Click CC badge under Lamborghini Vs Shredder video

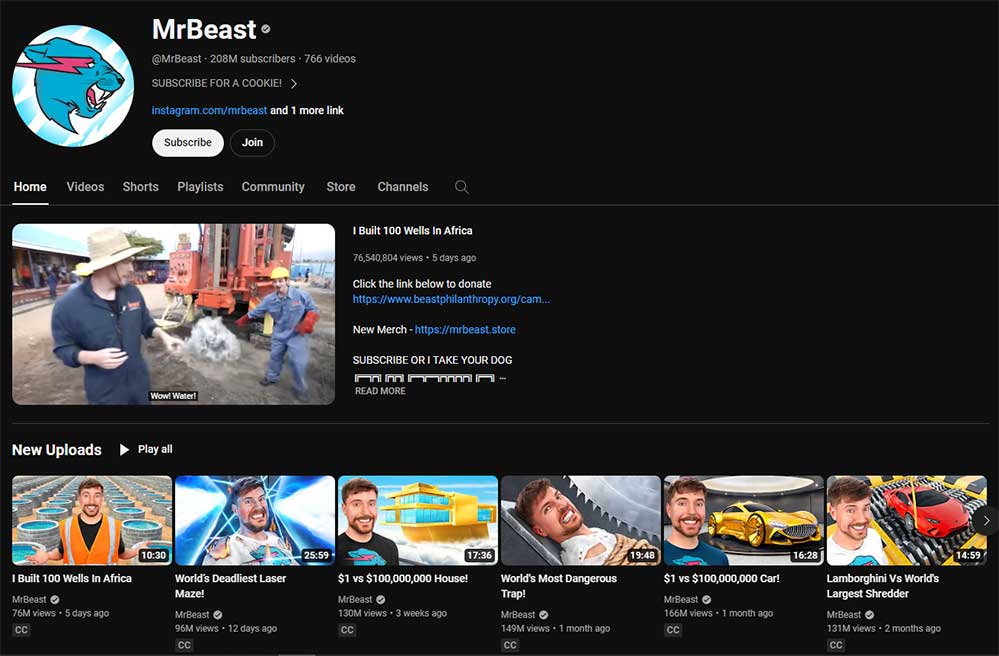[x=837, y=645]
